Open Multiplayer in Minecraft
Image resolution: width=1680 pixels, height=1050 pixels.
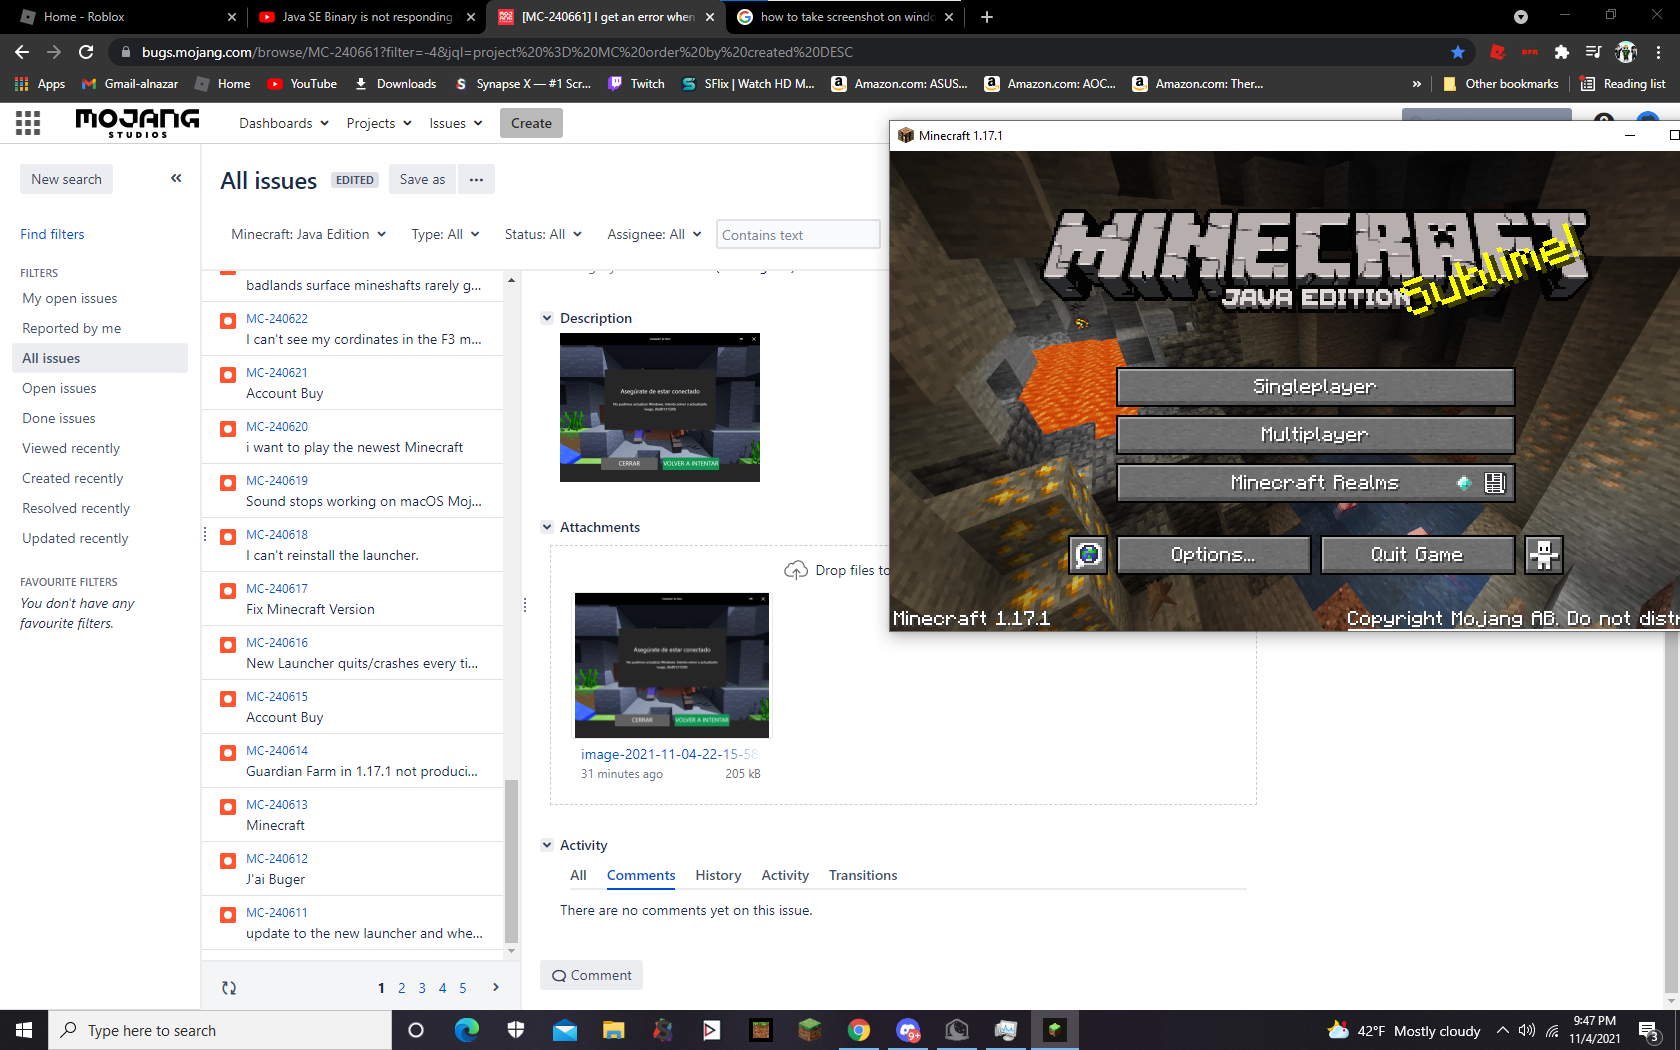click(1315, 434)
